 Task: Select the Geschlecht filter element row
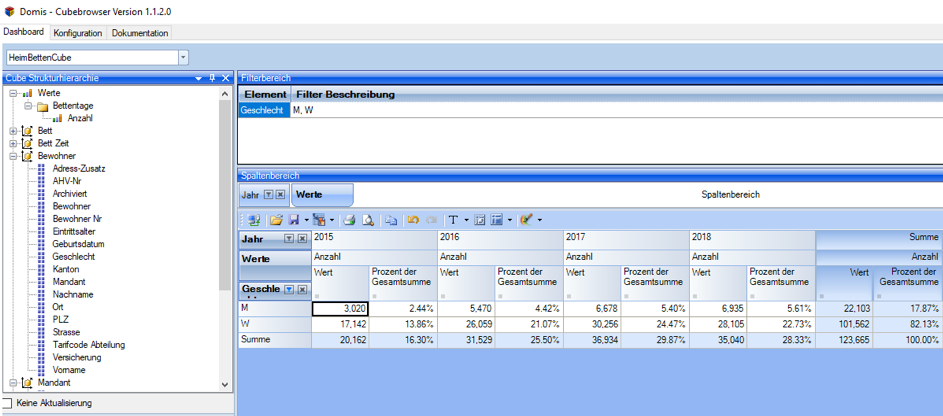pos(263,111)
